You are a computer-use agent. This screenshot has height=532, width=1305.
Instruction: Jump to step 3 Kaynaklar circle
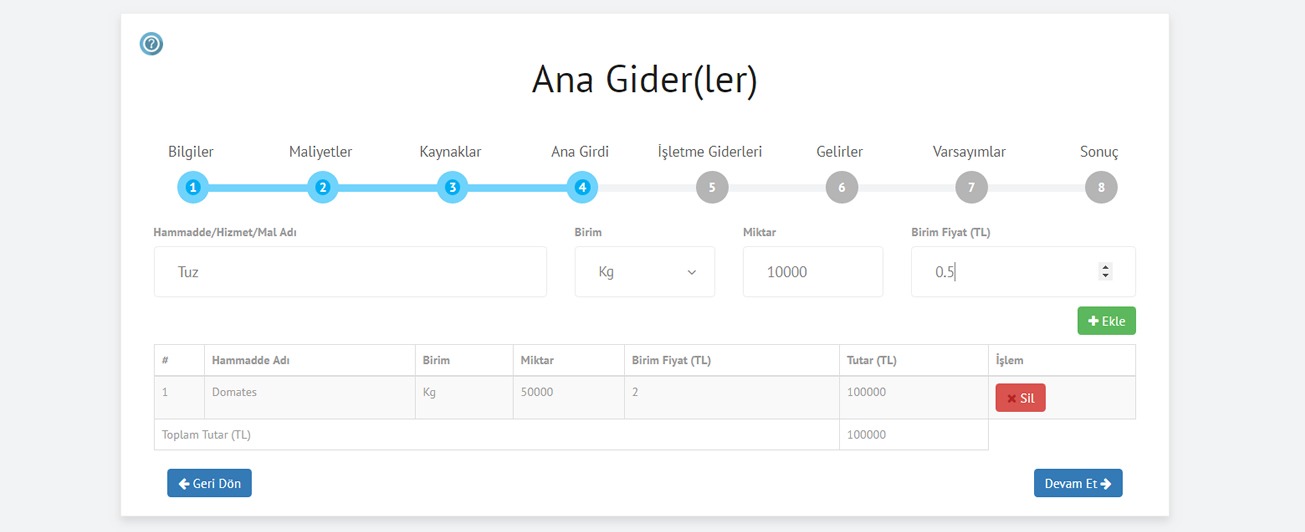pos(452,187)
